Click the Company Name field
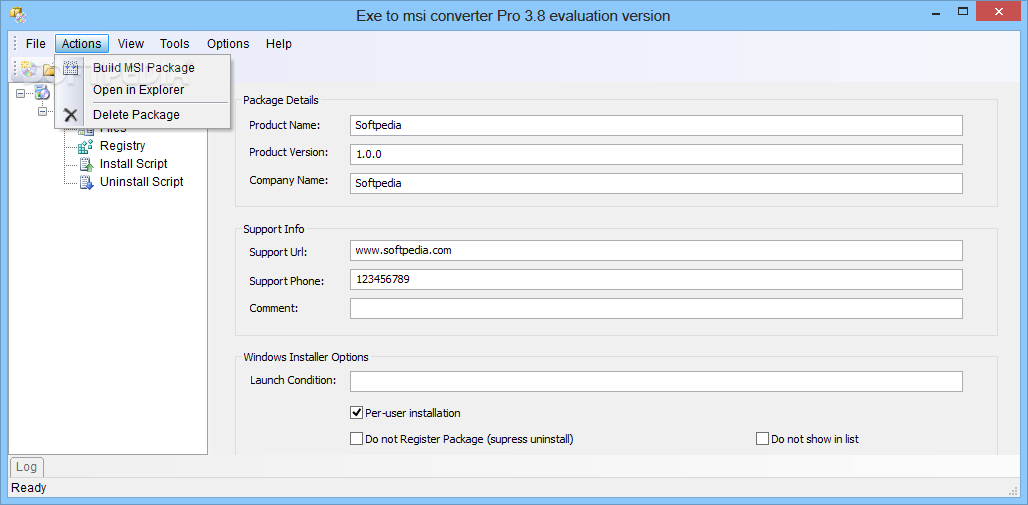This screenshot has width=1028, height=505. pyautogui.click(x=656, y=184)
